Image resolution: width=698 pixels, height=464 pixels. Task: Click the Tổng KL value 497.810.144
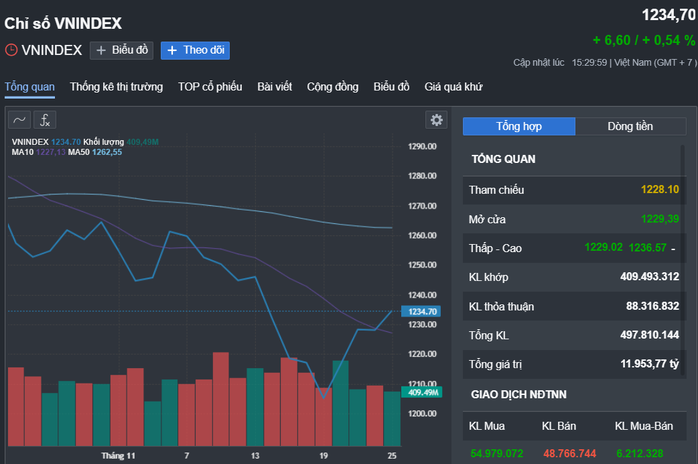pos(649,335)
